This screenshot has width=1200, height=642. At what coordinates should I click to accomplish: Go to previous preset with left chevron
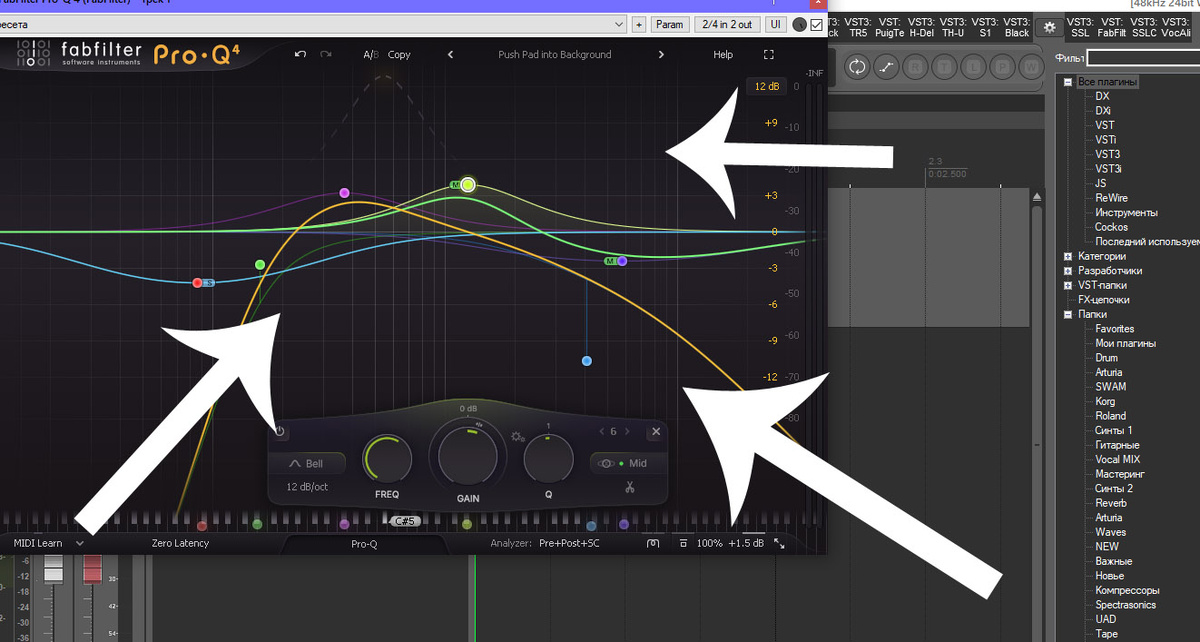click(x=450, y=55)
